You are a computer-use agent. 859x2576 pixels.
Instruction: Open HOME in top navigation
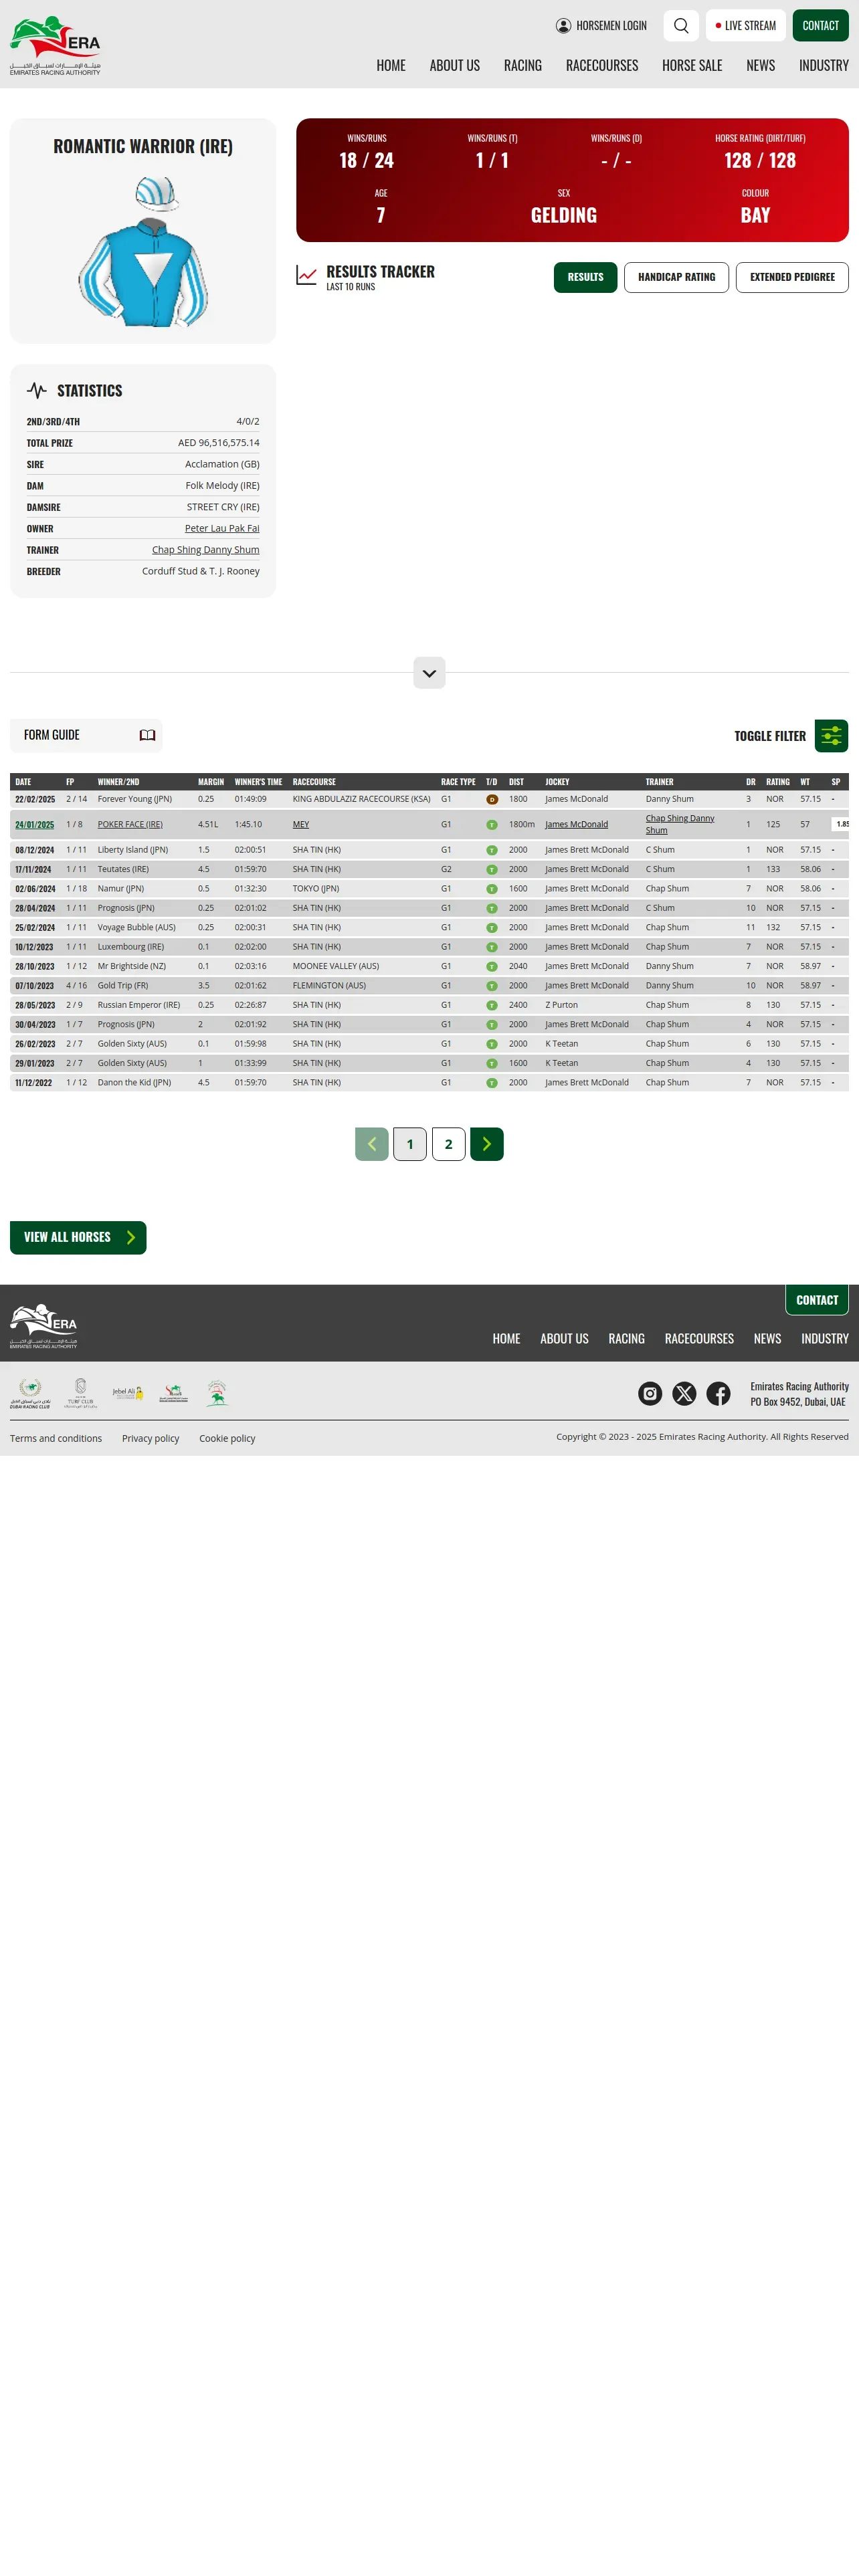pyautogui.click(x=391, y=66)
